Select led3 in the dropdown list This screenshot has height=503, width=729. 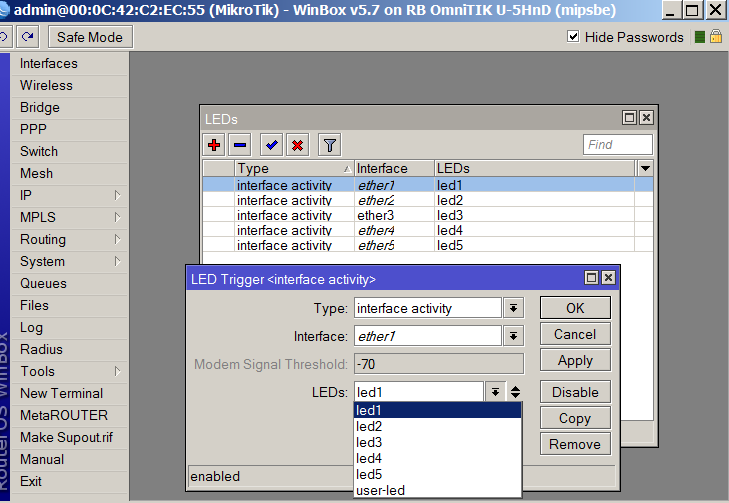[437, 443]
